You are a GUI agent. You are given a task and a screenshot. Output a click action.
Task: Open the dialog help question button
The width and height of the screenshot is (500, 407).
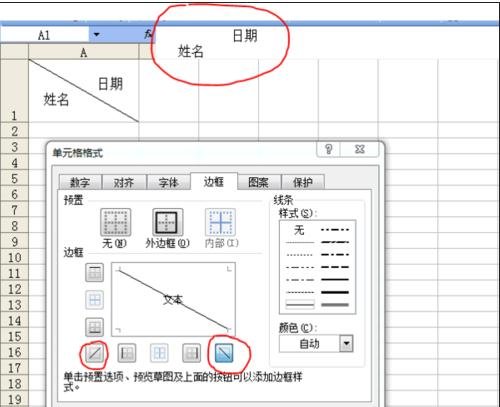328,149
